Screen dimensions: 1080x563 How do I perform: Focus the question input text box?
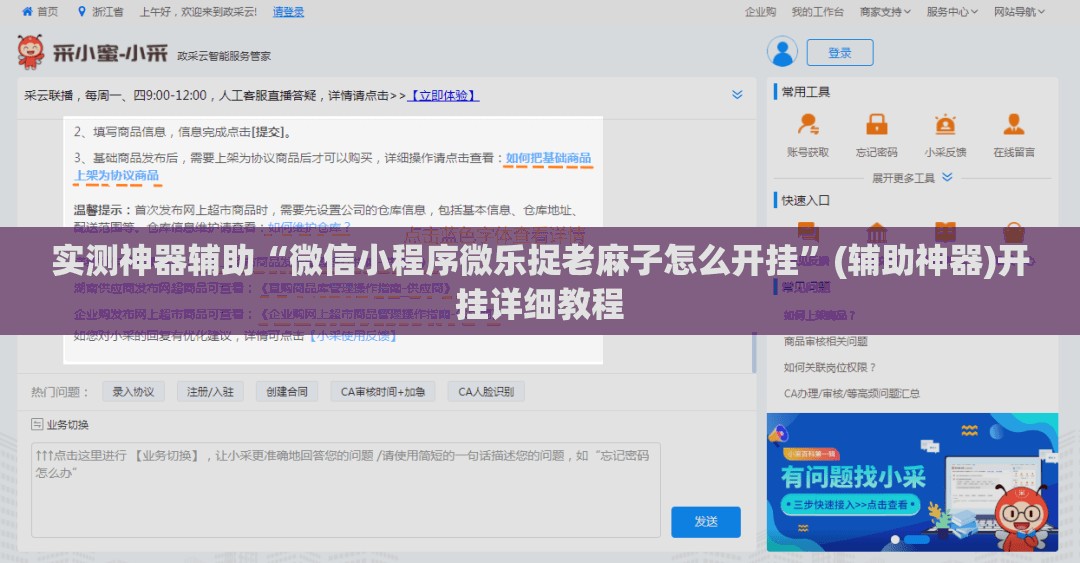[x=346, y=490]
